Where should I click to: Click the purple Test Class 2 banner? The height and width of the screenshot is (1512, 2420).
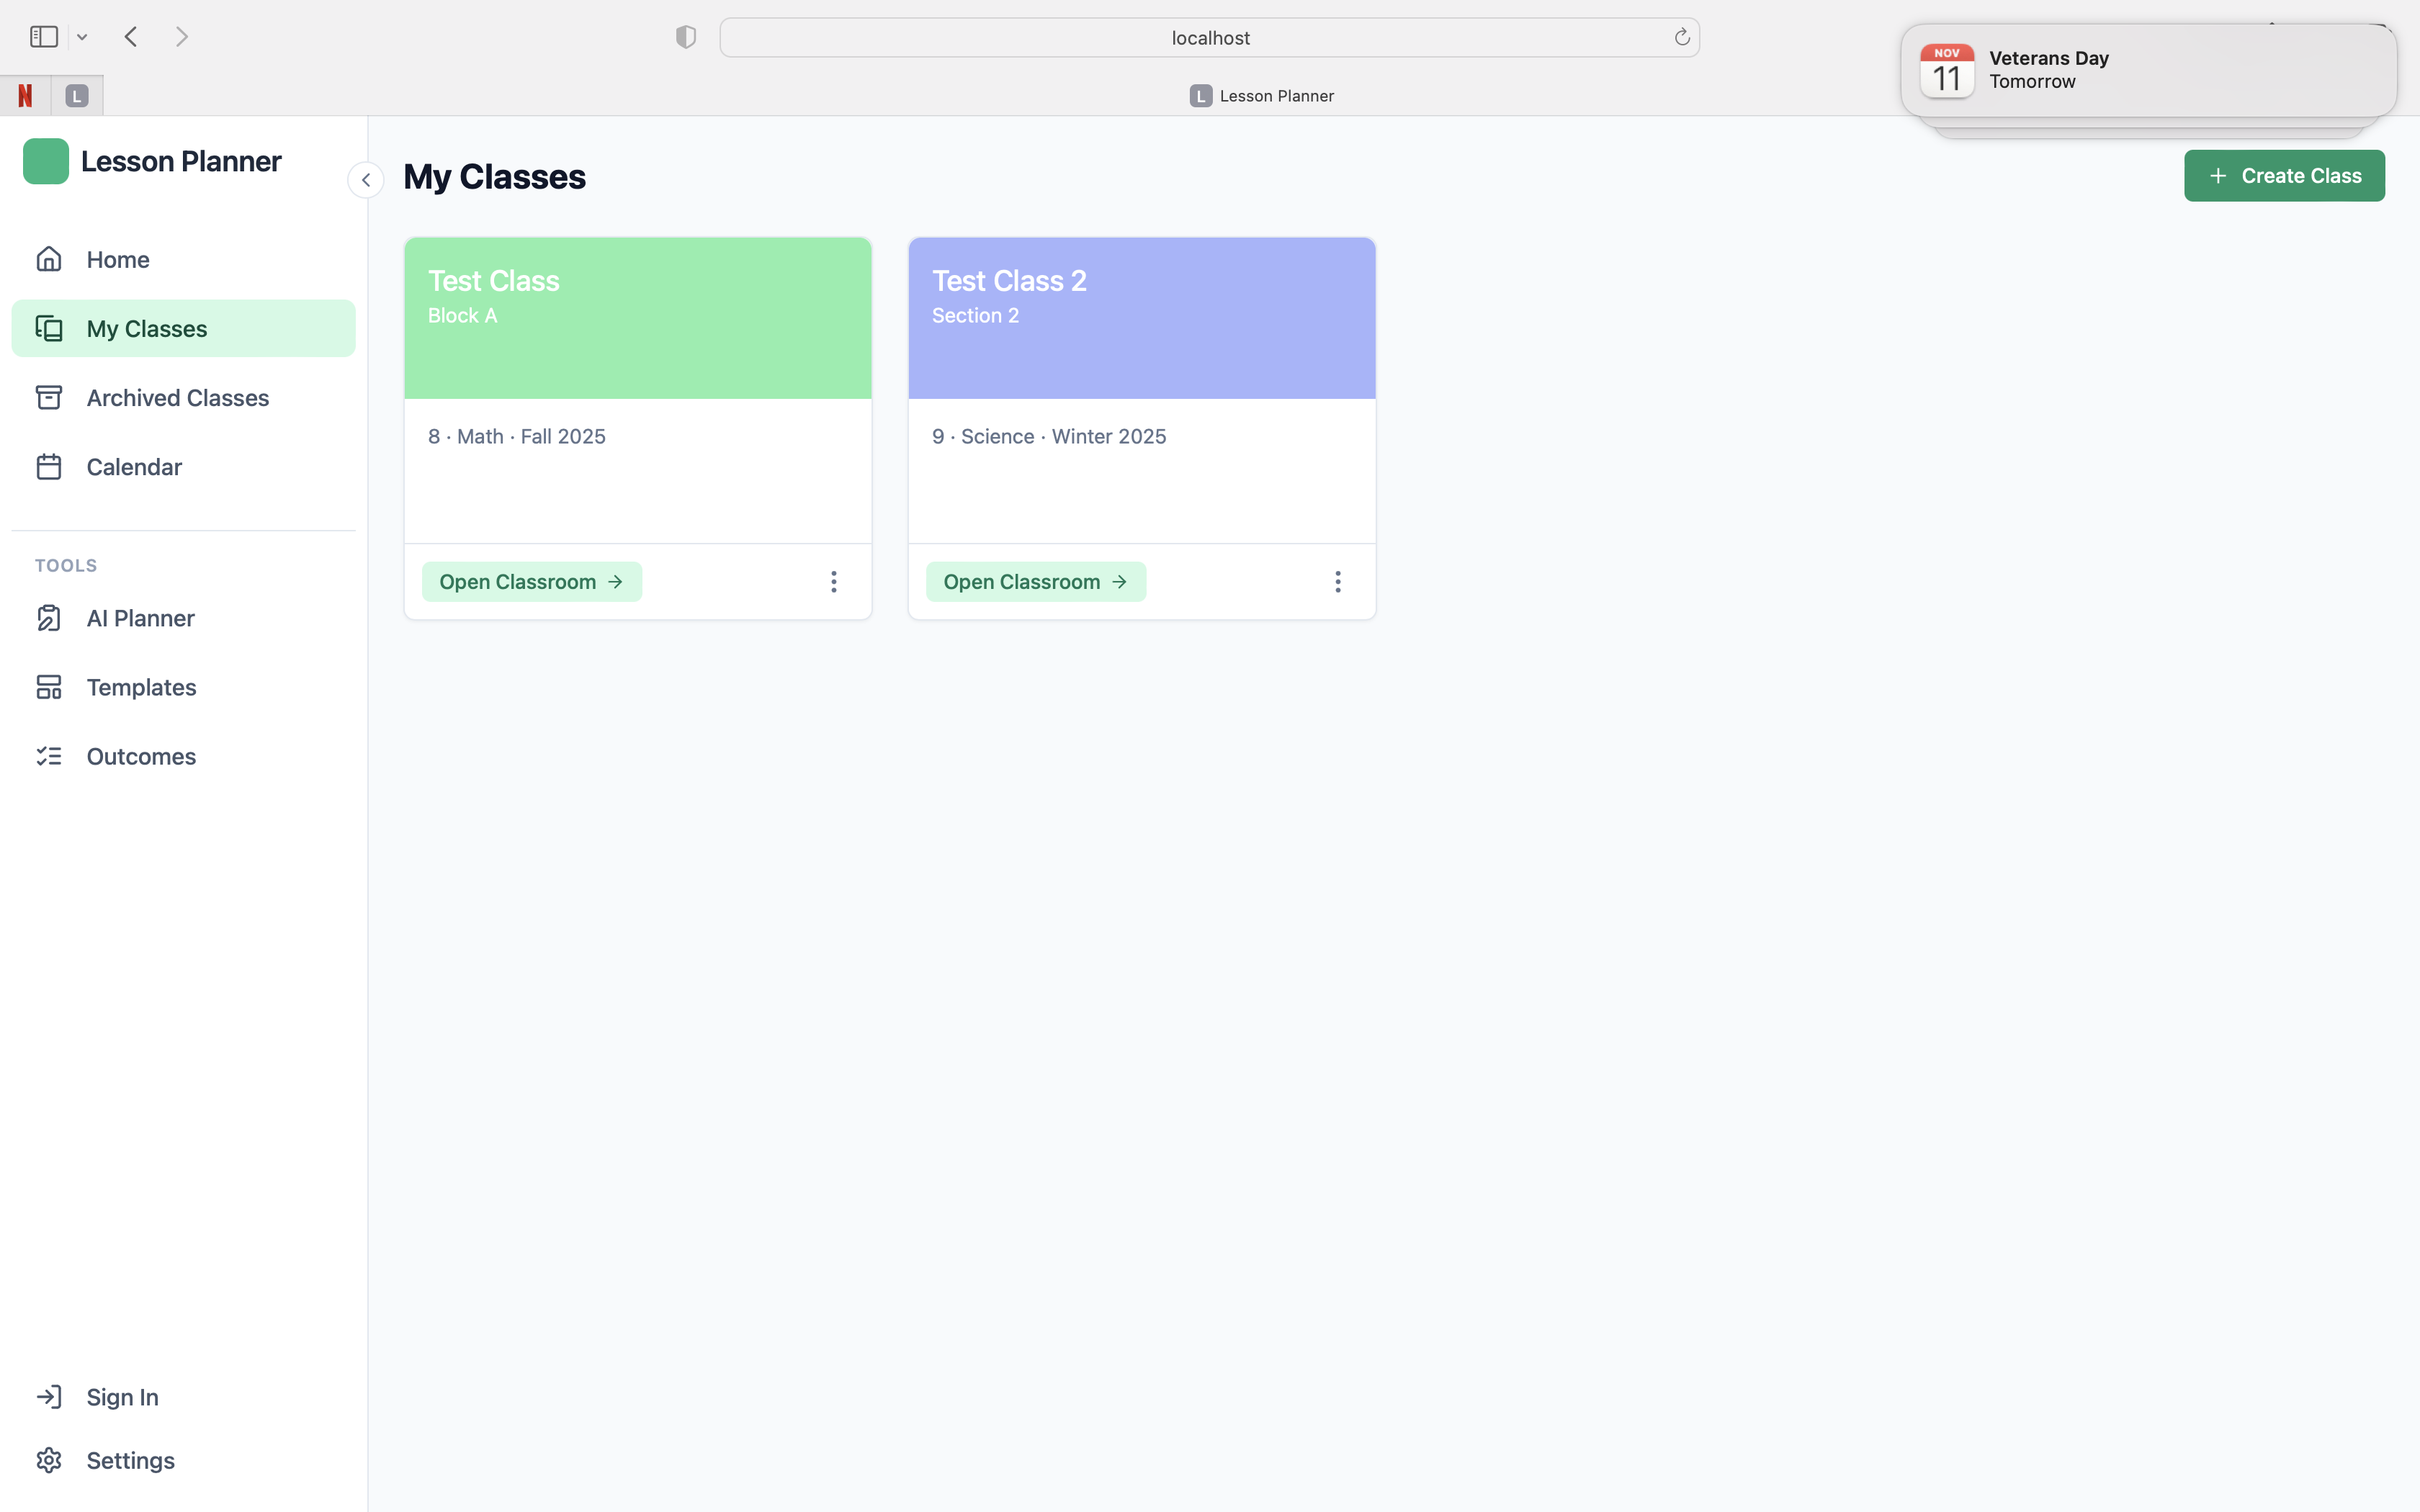pos(1141,318)
